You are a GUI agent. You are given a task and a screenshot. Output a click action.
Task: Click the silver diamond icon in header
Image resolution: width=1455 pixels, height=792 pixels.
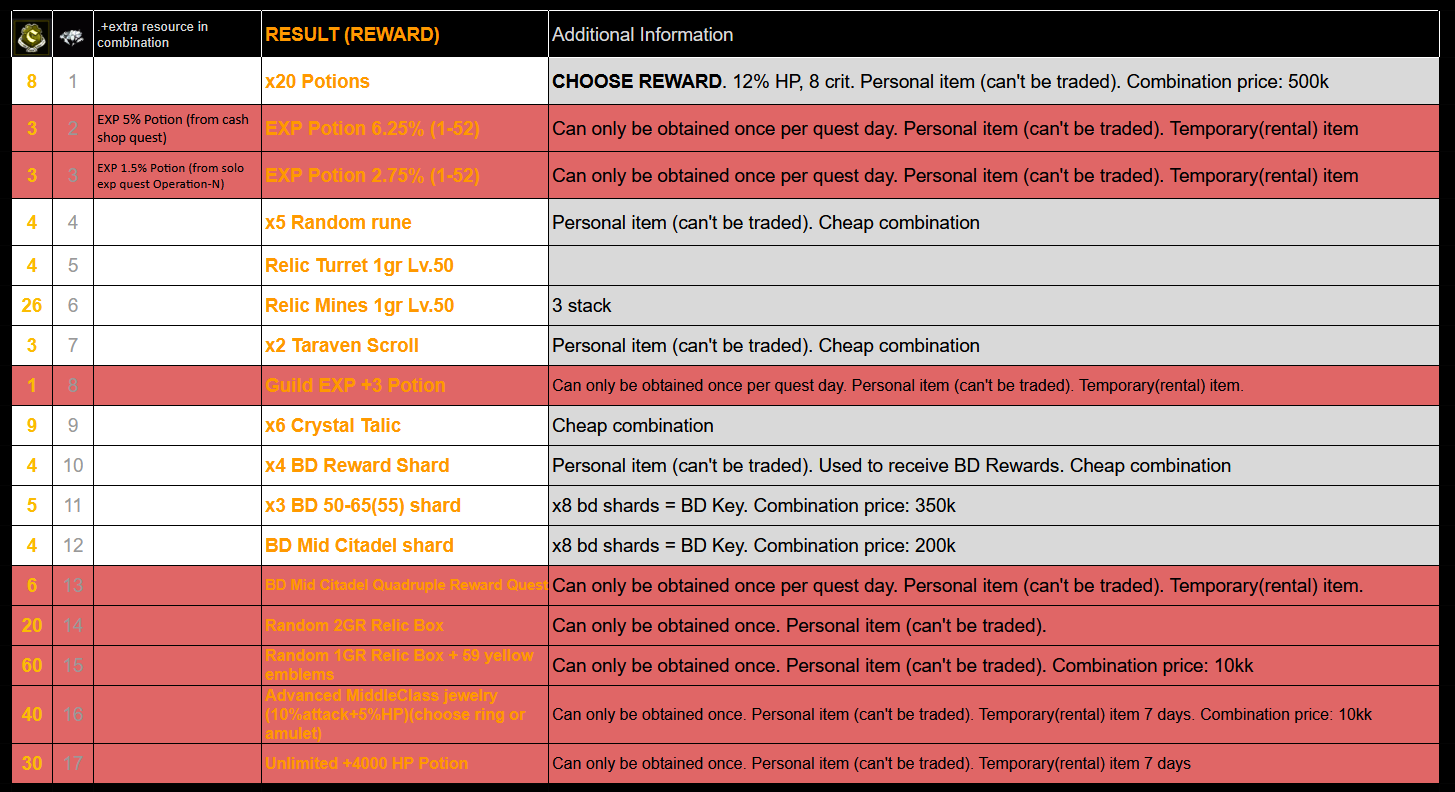(x=72, y=37)
